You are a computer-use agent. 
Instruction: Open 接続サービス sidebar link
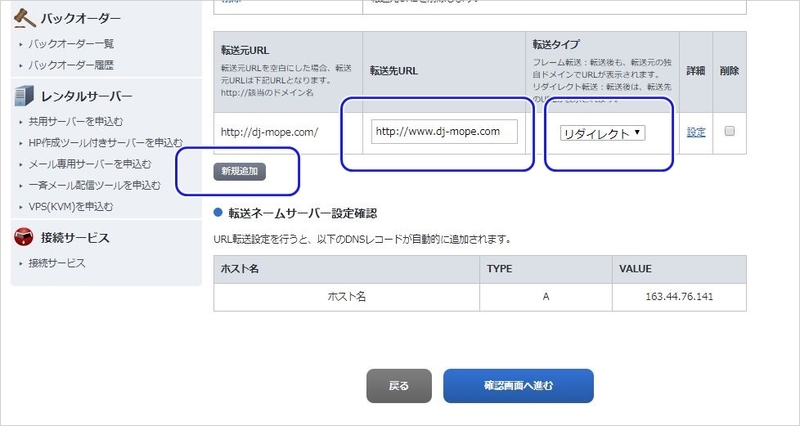click(57, 263)
